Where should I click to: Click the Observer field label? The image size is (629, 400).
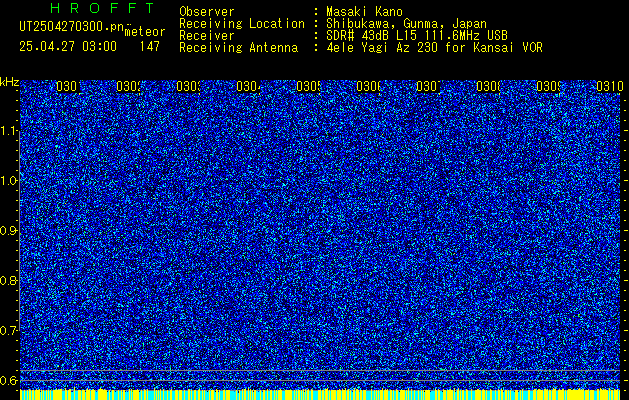coord(207,12)
